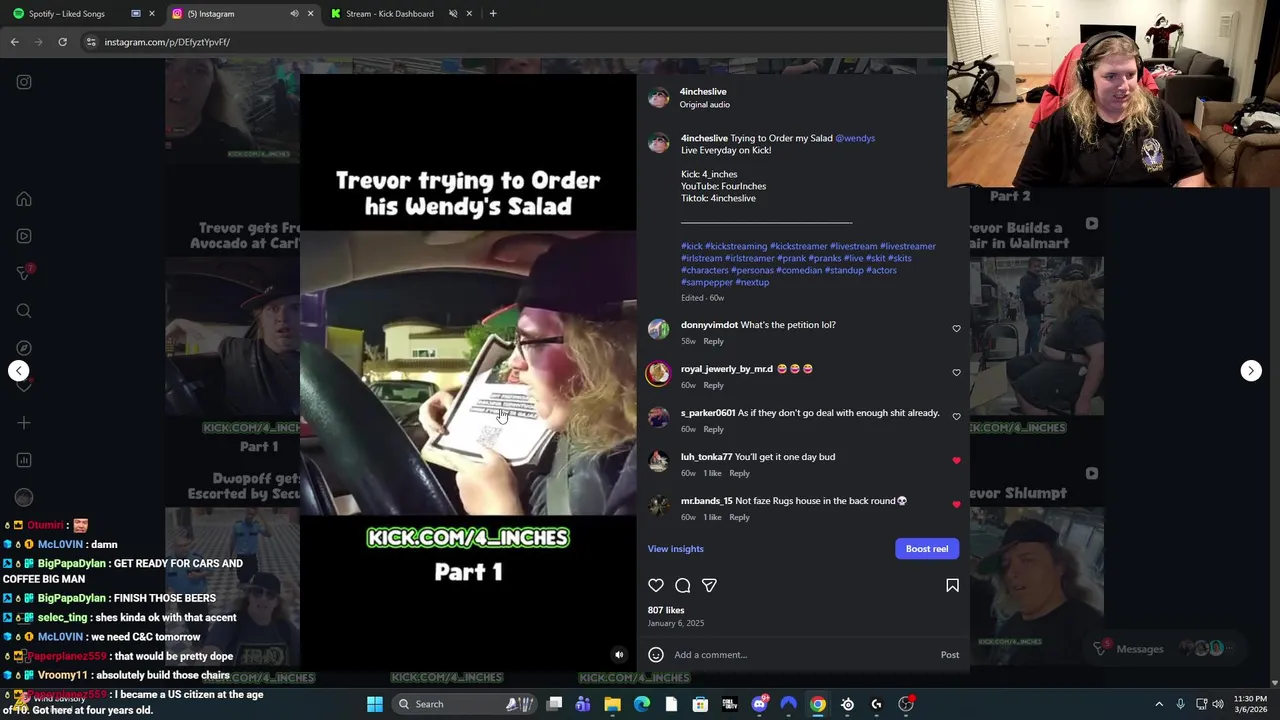Toggle reel audio mute button
Image resolution: width=1280 pixels, height=720 pixels.
(x=619, y=655)
